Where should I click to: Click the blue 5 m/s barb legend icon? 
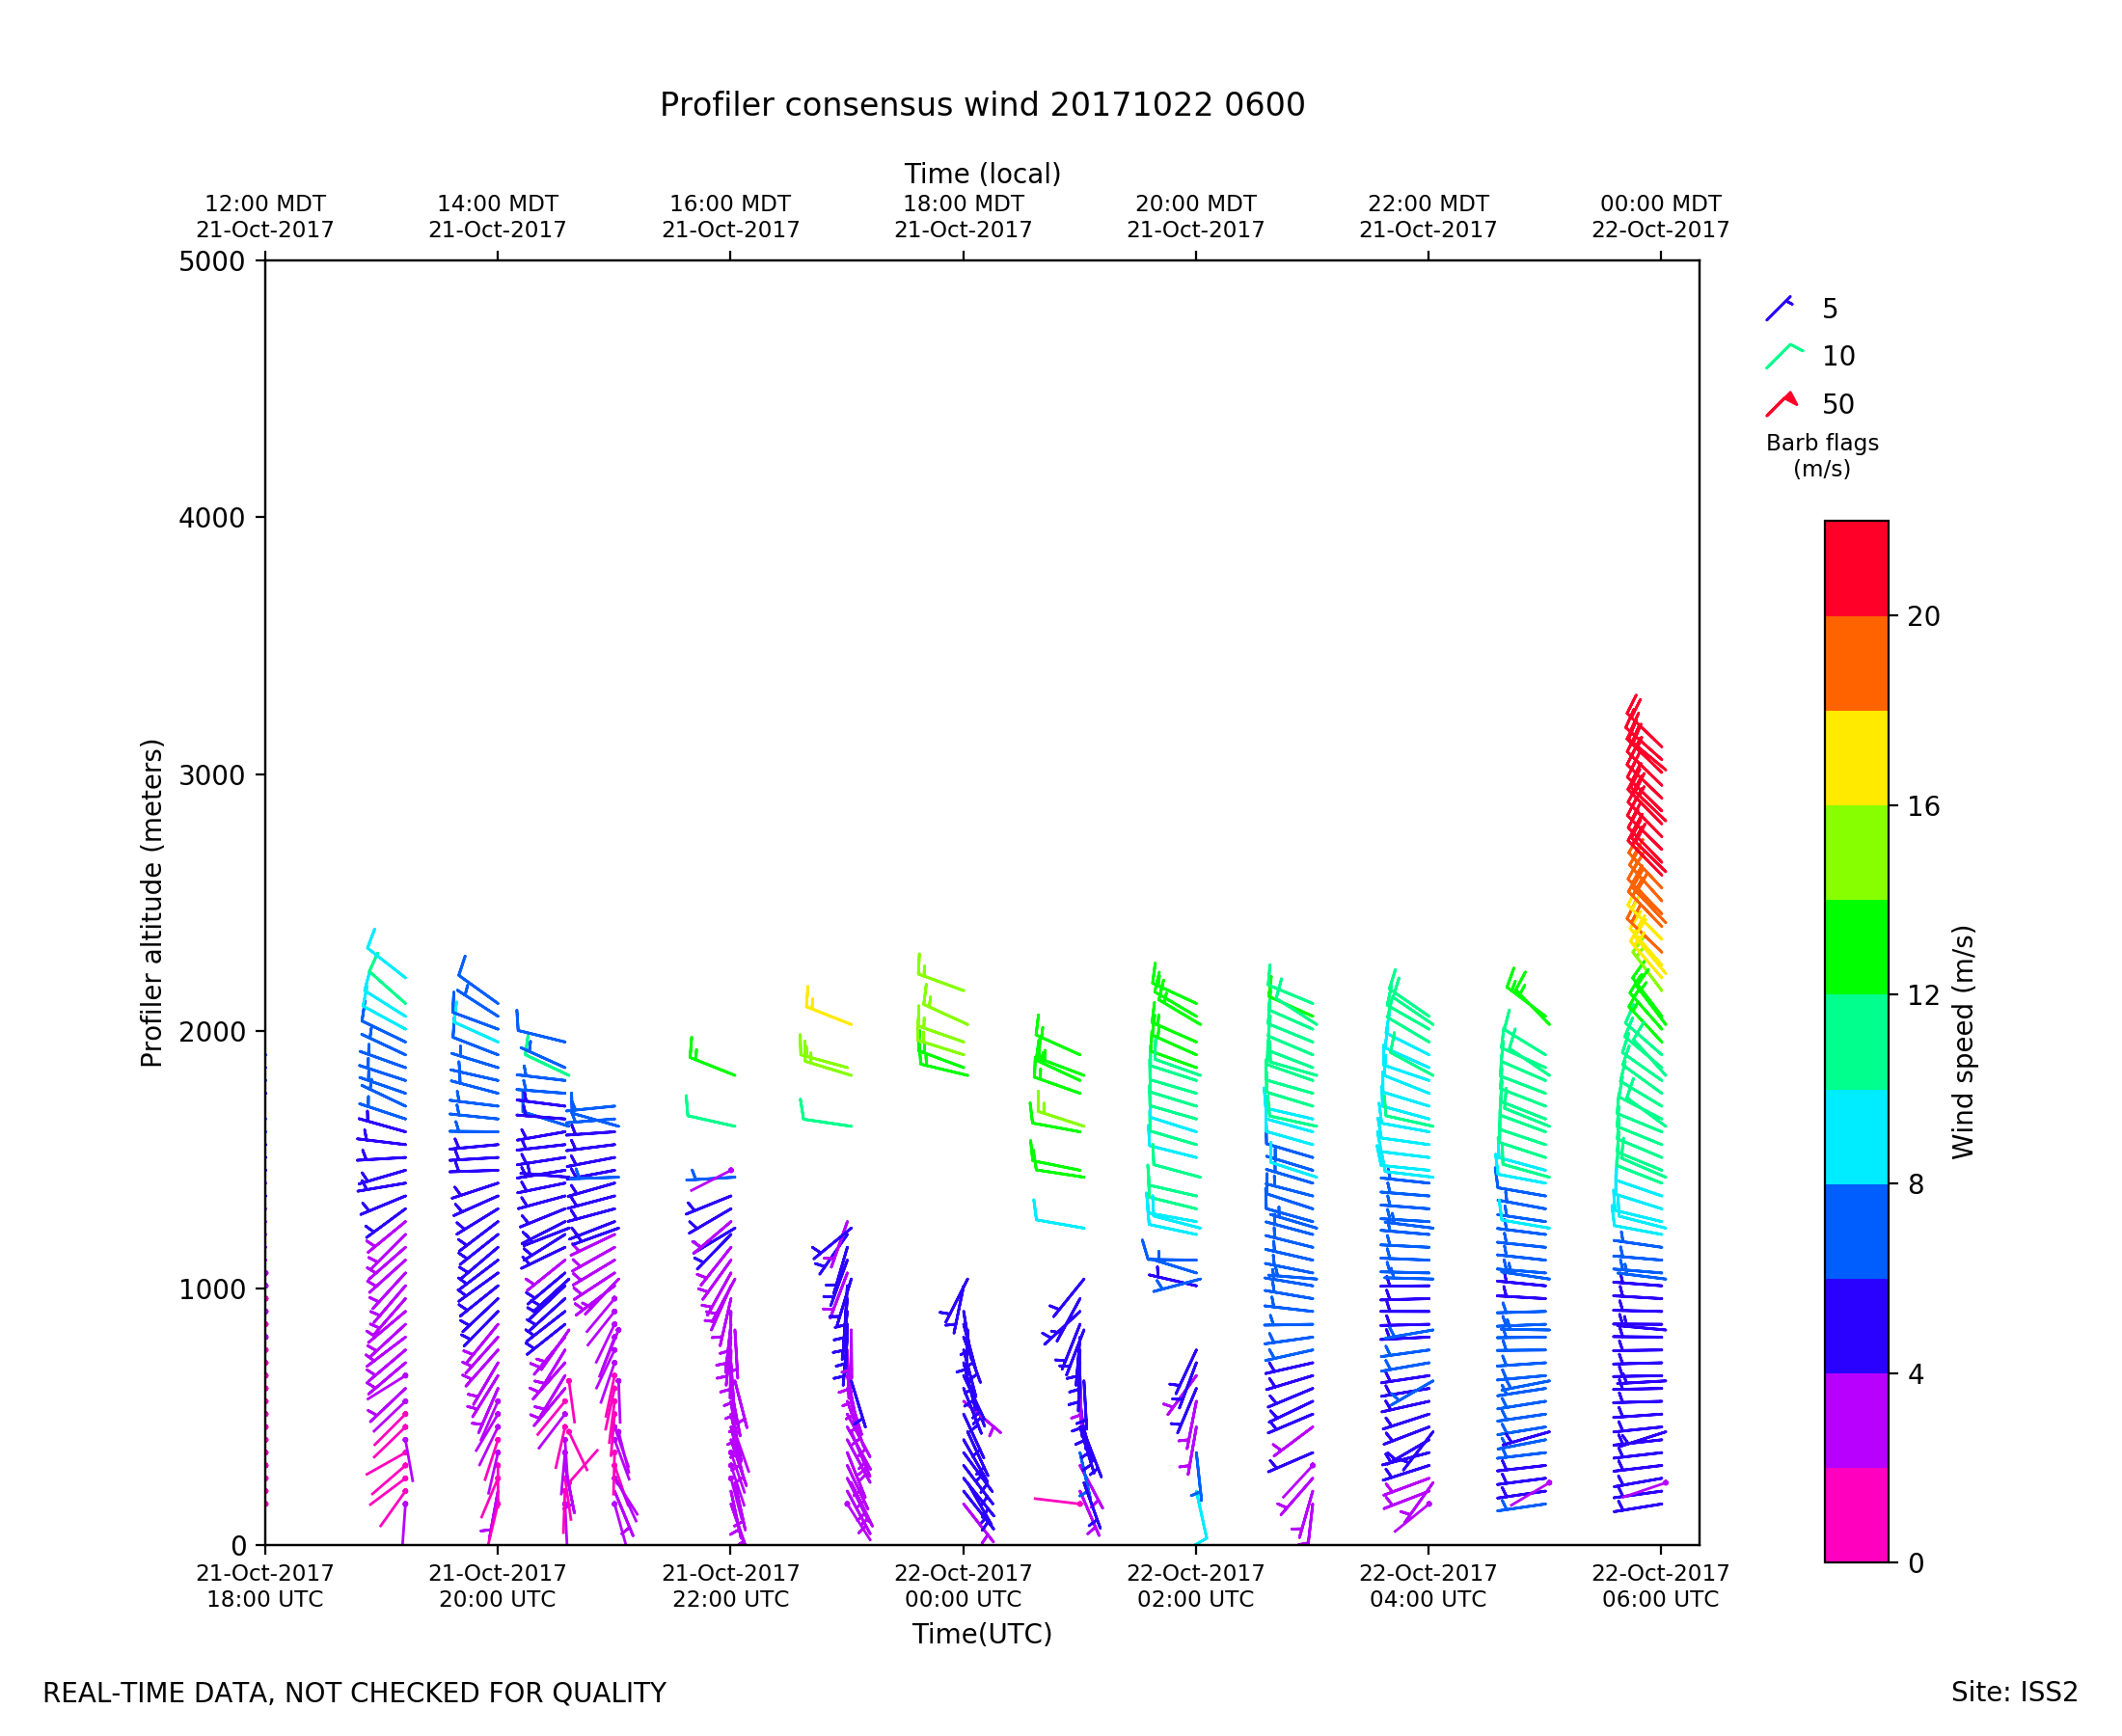[x=1779, y=309]
